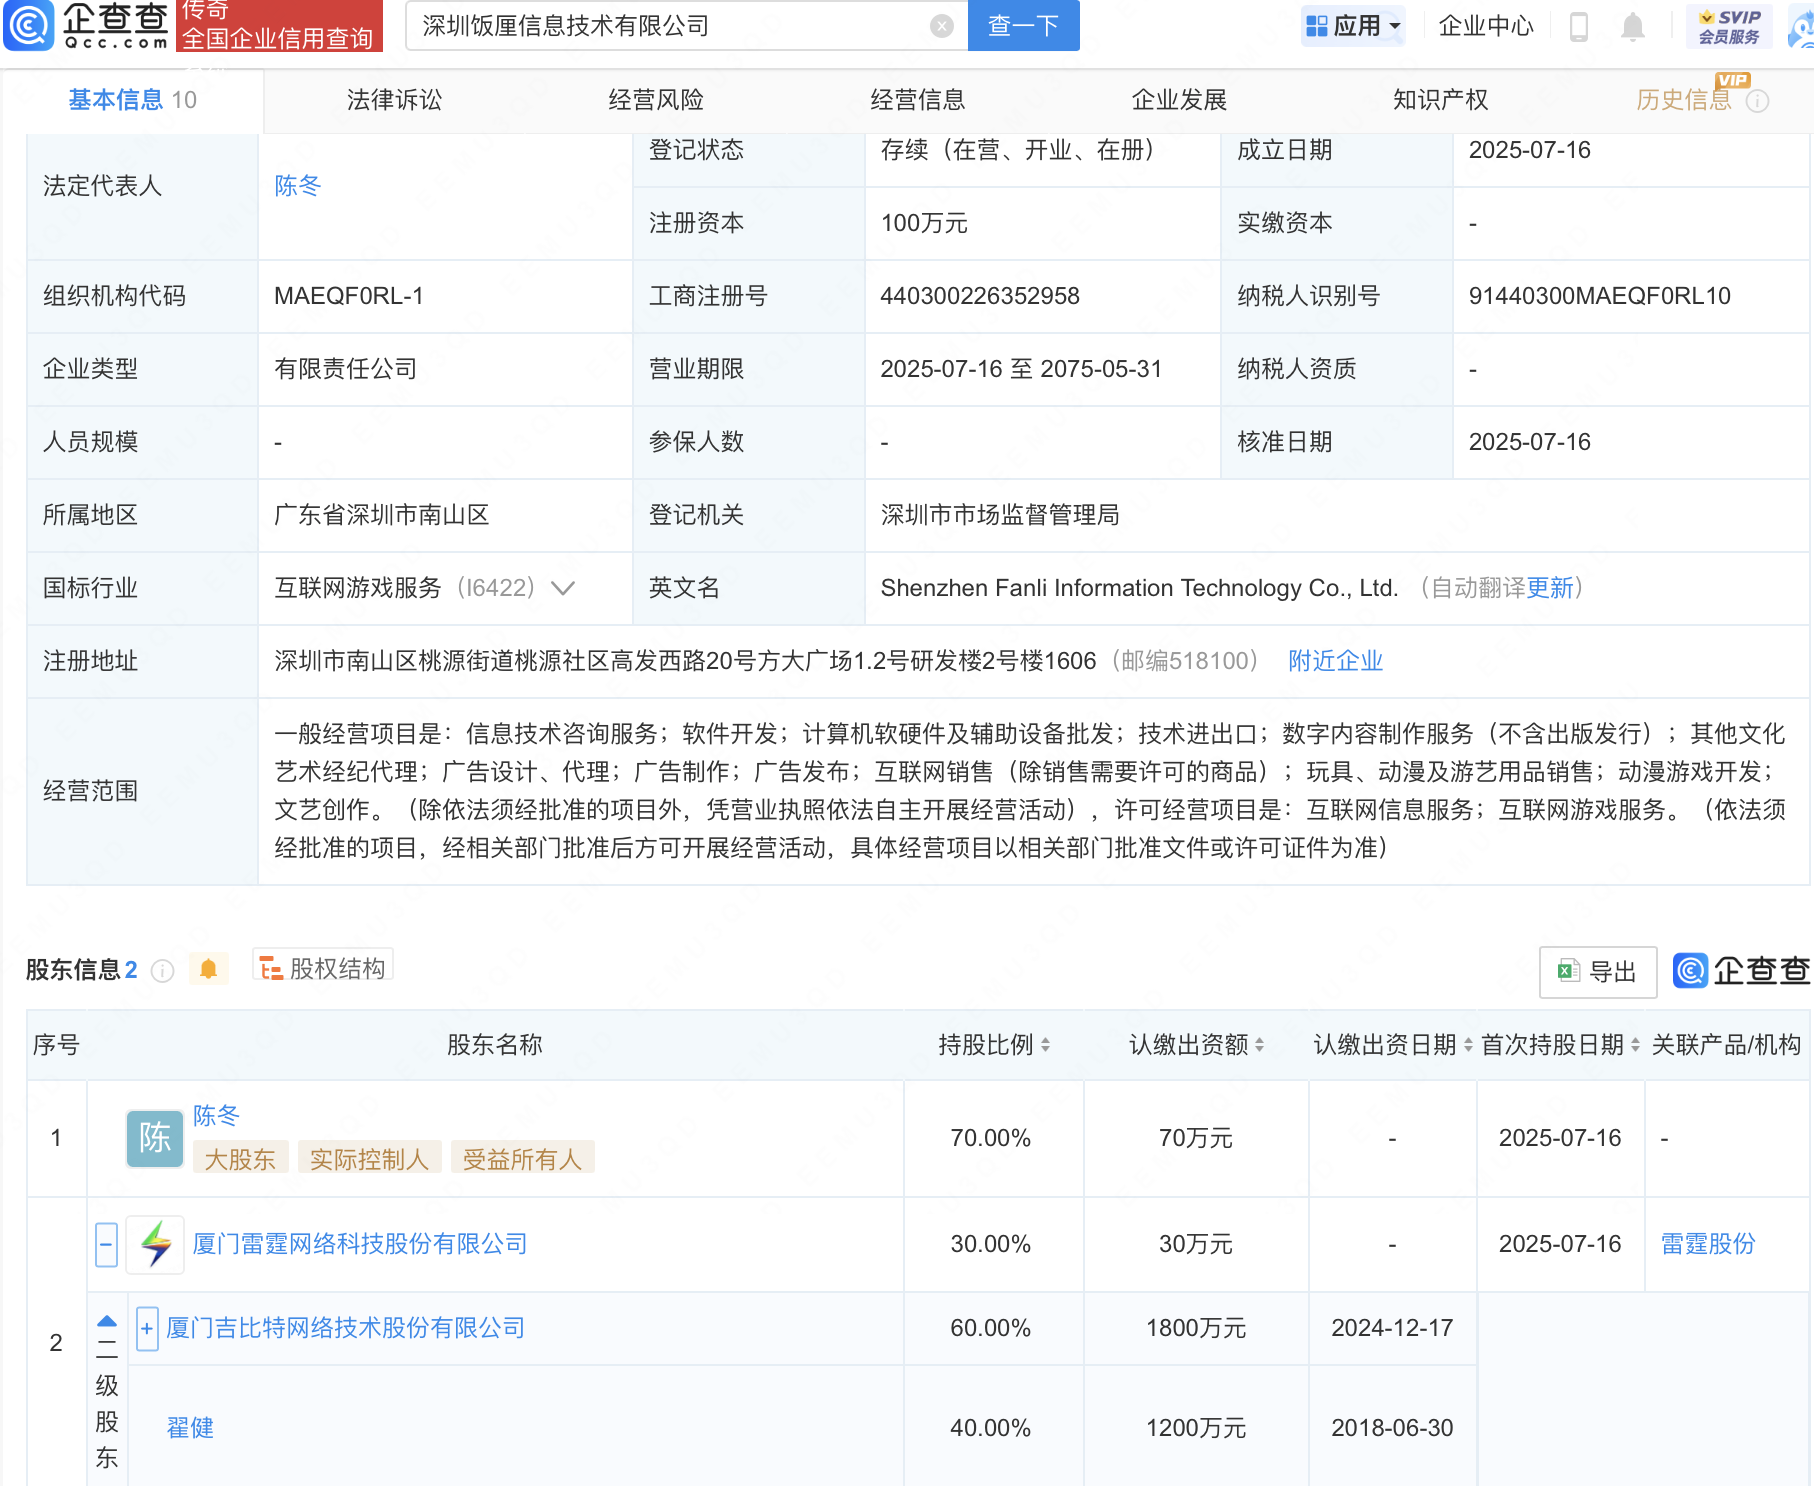The width and height of the screenshot is (1814, 1486).
Task: Click the info icon next to 股东信息
Action: (x=163, y=971)
